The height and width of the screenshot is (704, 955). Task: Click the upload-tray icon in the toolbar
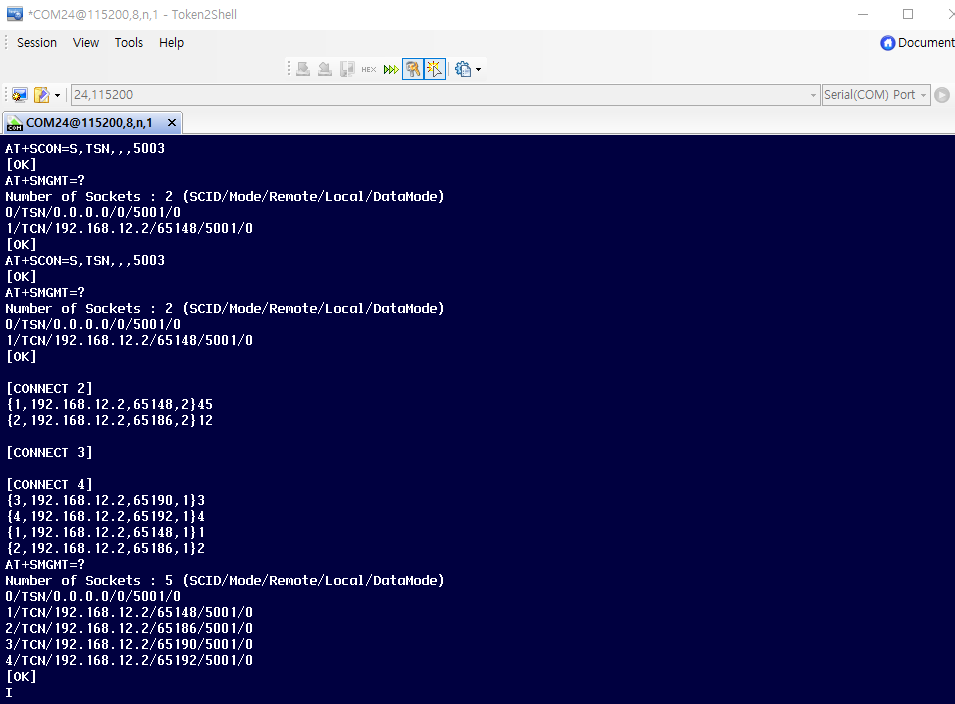pos(325,69)
